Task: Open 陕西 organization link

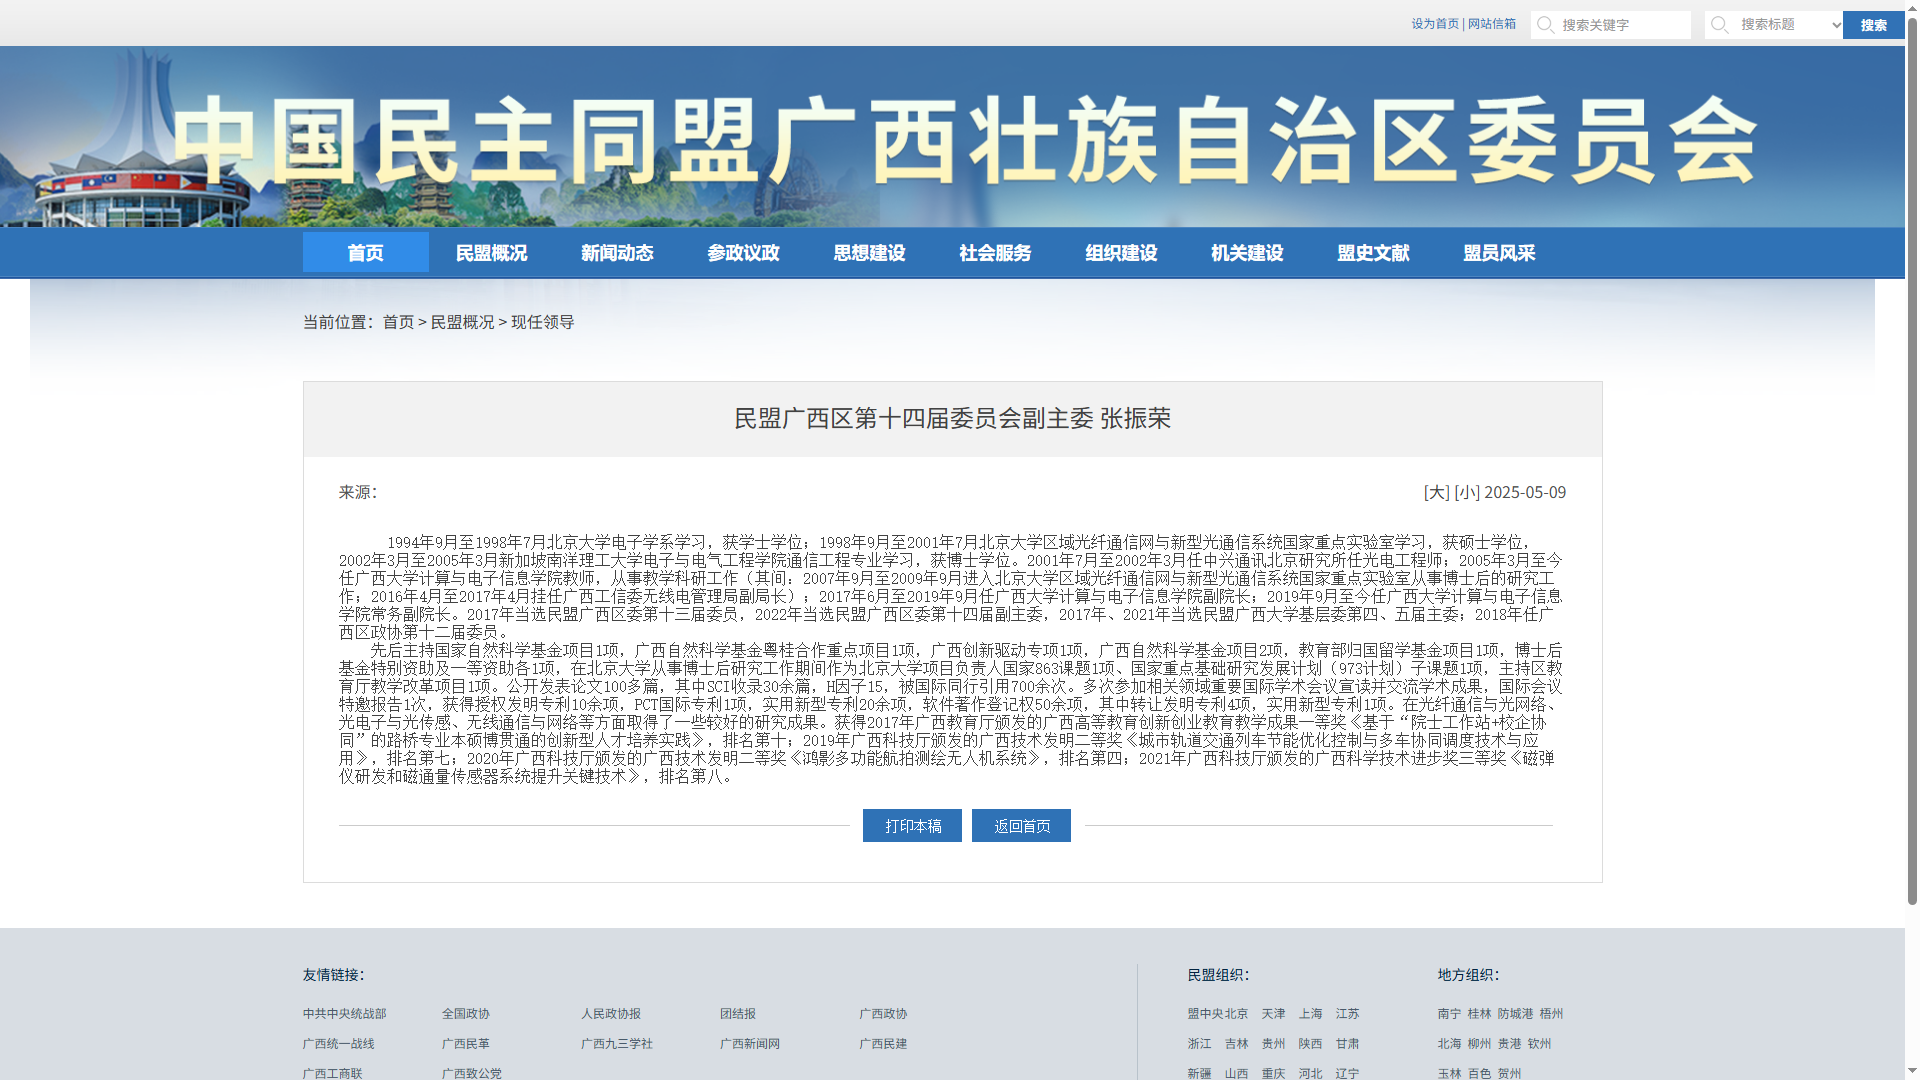Action: pos(1310,1044)
